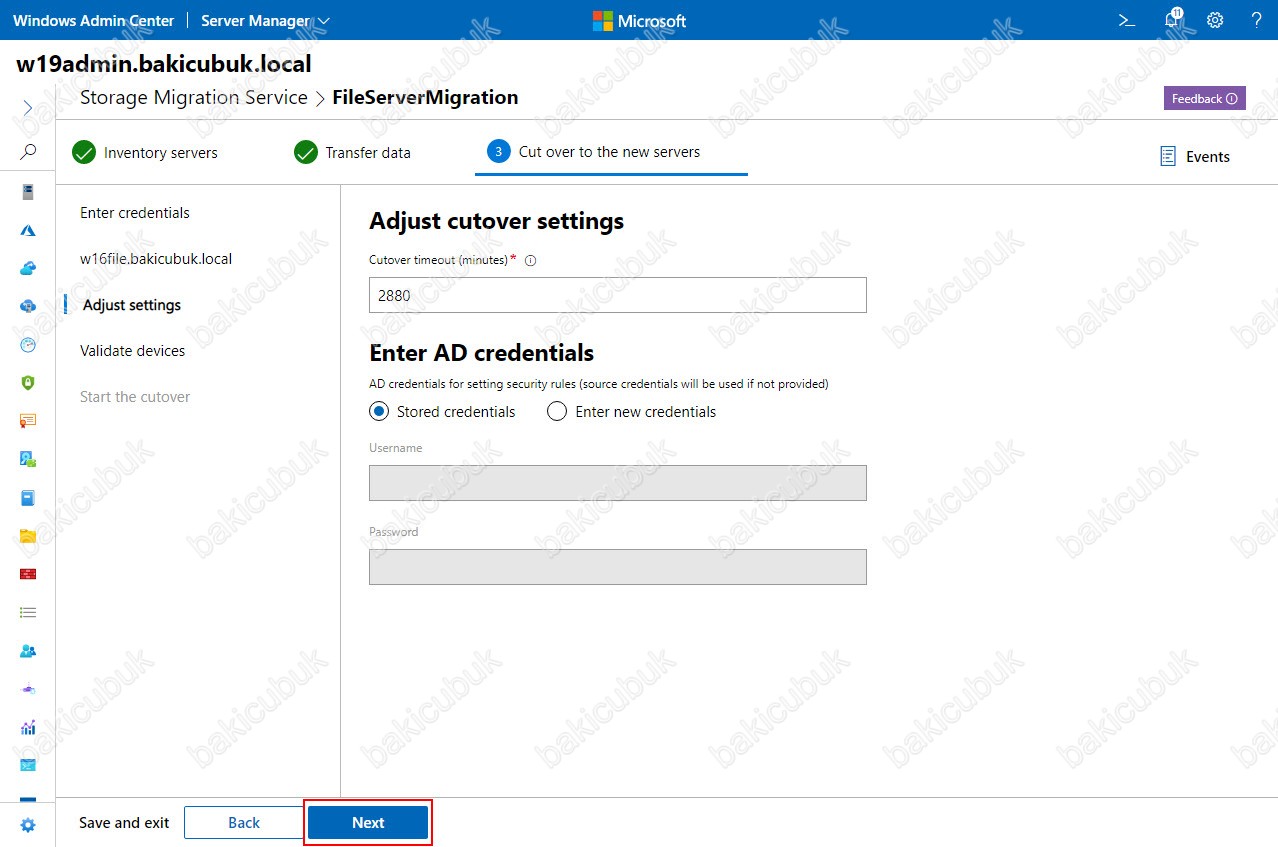
Task: Open the tools search magnifier icon
Action: (28, 152)
